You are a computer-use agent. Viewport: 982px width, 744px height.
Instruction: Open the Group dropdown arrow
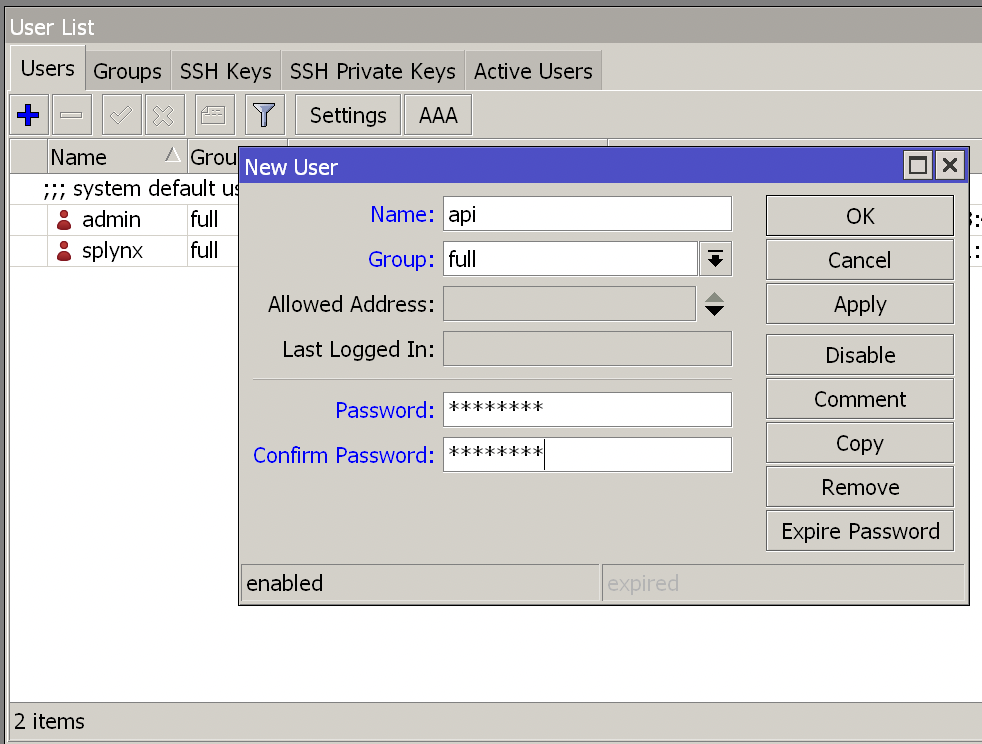(715, 260)
